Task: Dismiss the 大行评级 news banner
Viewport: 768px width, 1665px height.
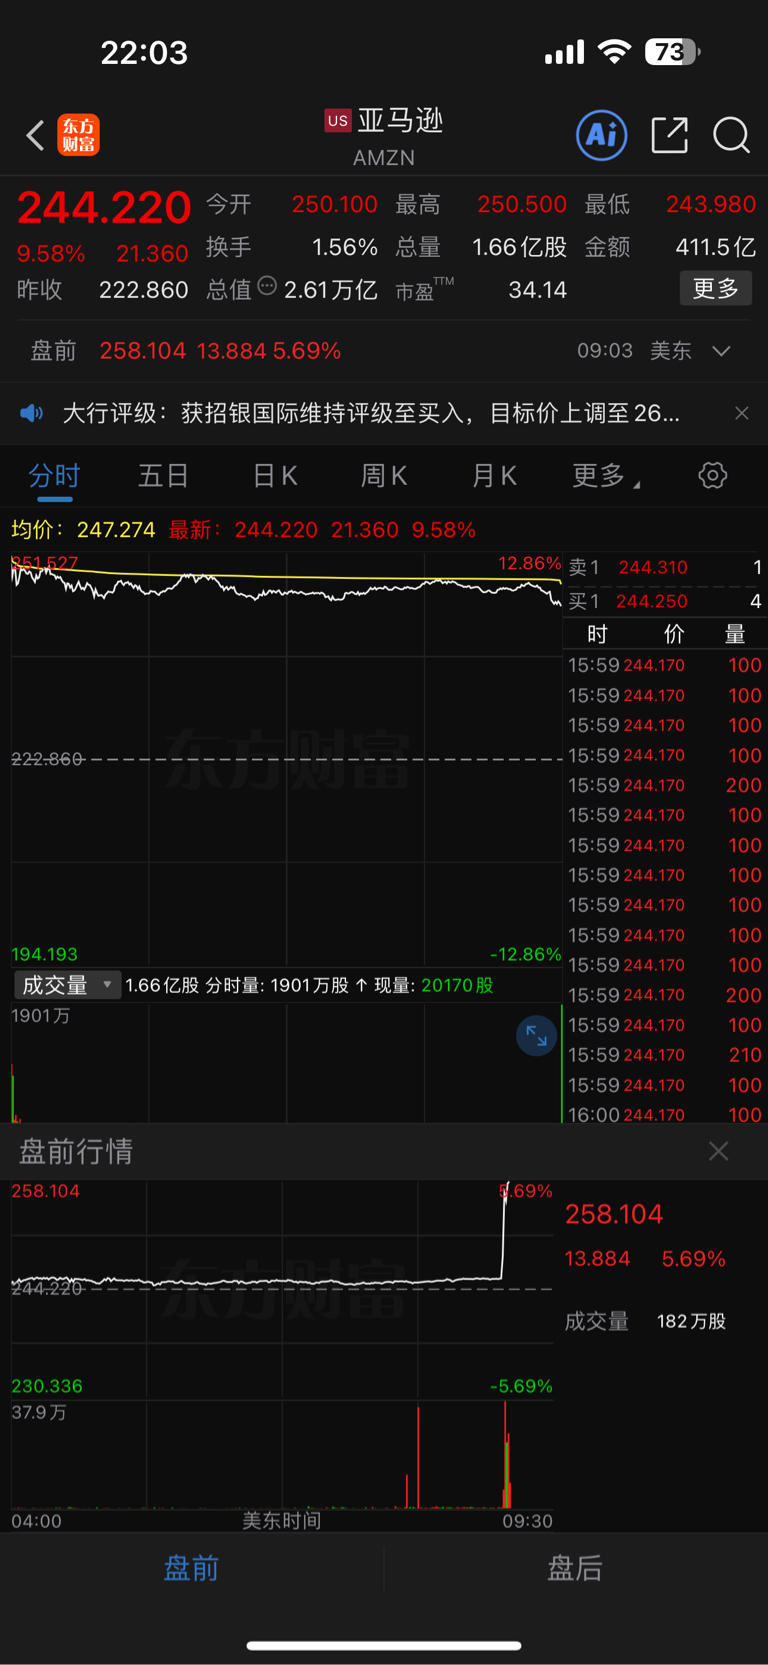Action: coord(741,413)
